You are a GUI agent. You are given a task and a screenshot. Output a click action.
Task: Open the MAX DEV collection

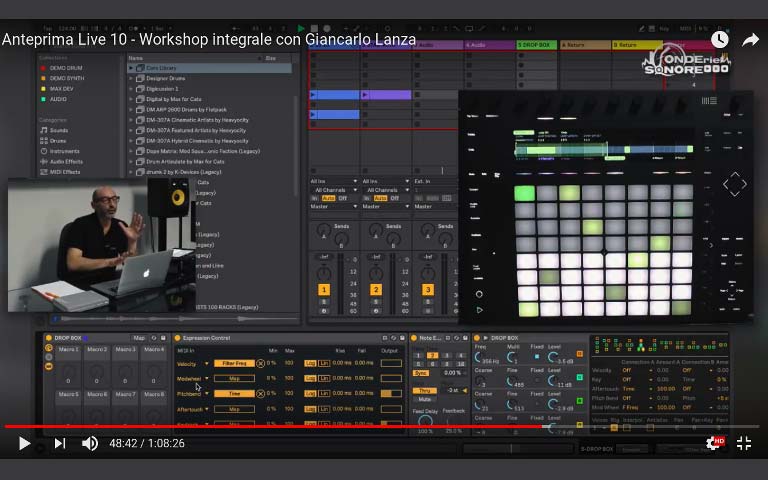57,89
